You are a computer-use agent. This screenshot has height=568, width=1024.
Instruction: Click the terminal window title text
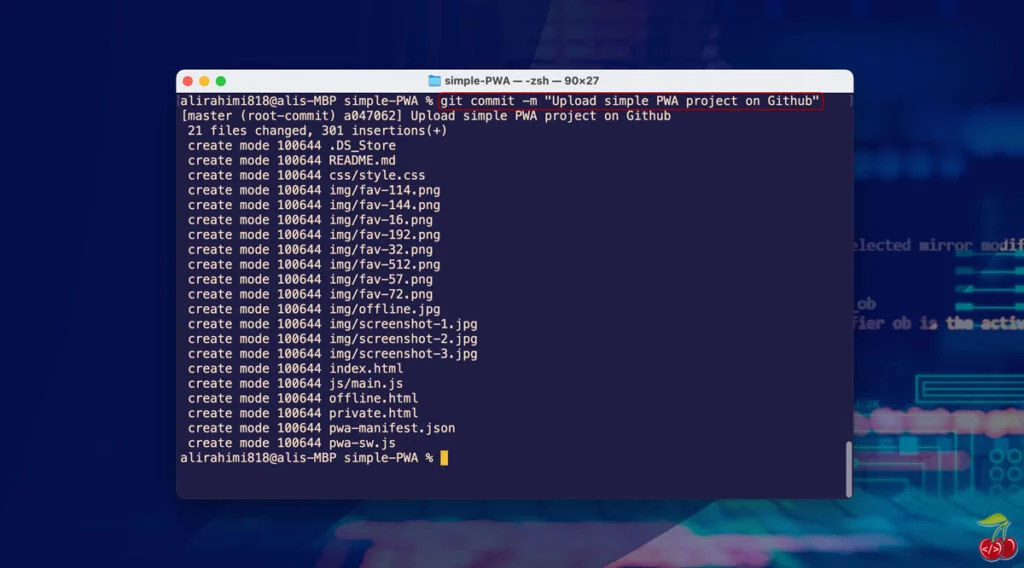(x=522, y=81)
